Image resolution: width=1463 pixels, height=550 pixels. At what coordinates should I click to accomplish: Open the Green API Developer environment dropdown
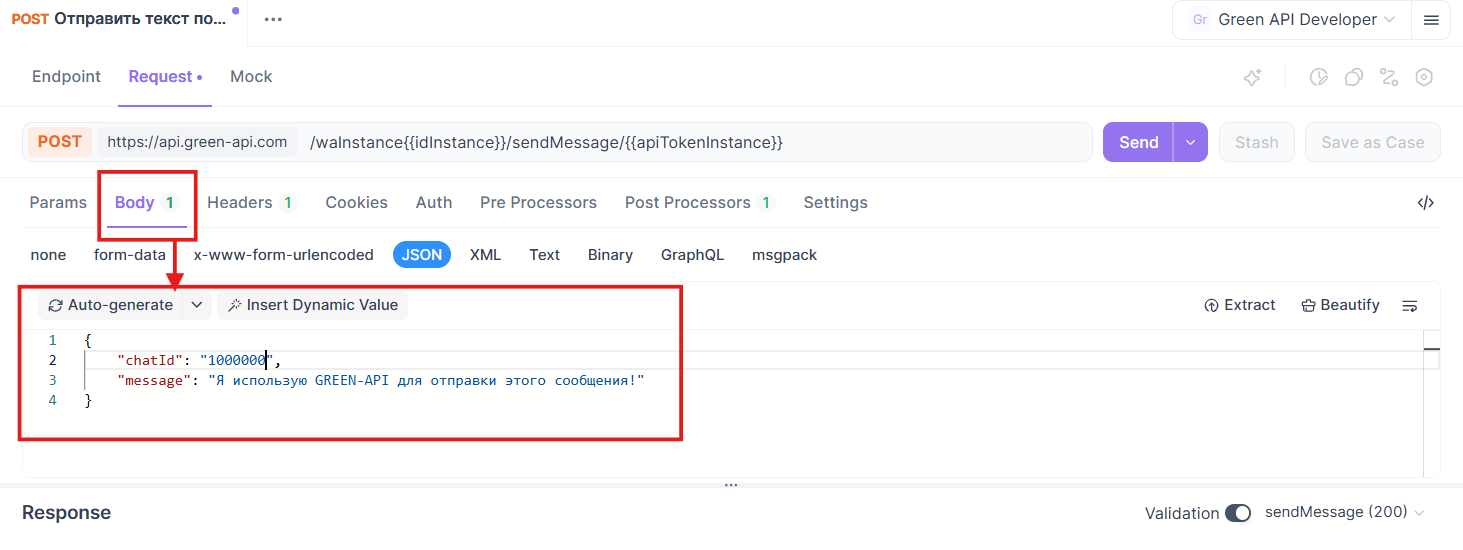point(1290,20)
